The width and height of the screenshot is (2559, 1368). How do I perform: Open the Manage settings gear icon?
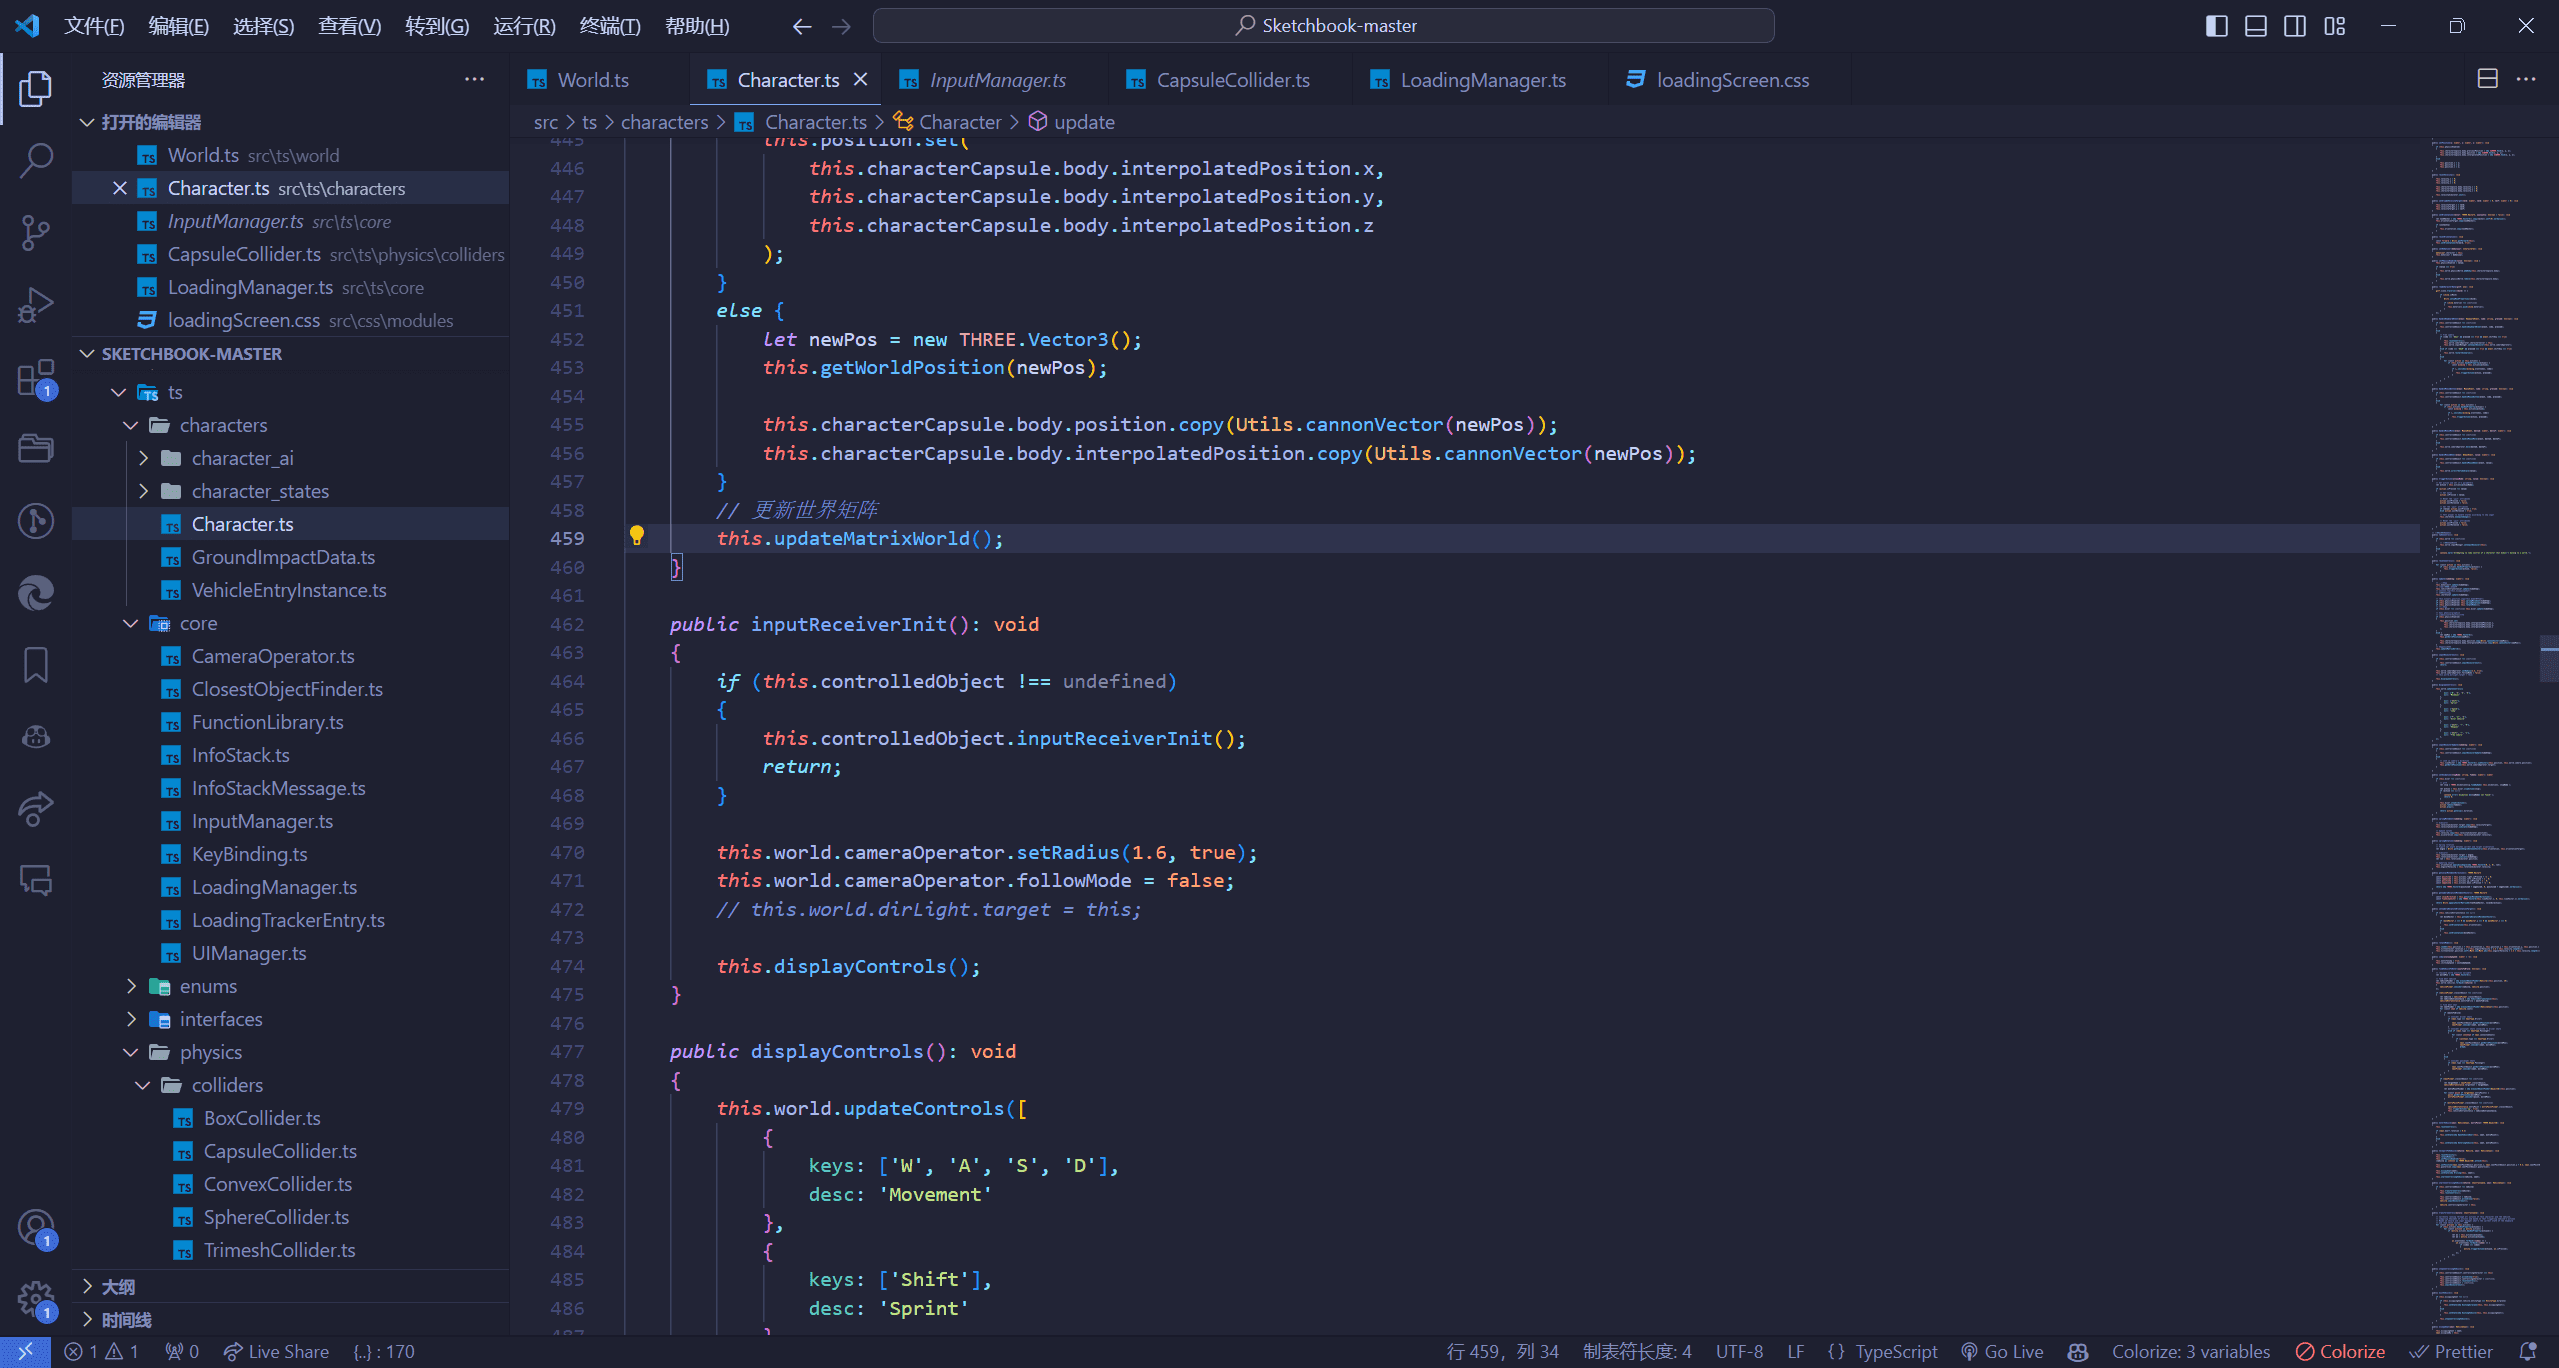point(36,1300)
